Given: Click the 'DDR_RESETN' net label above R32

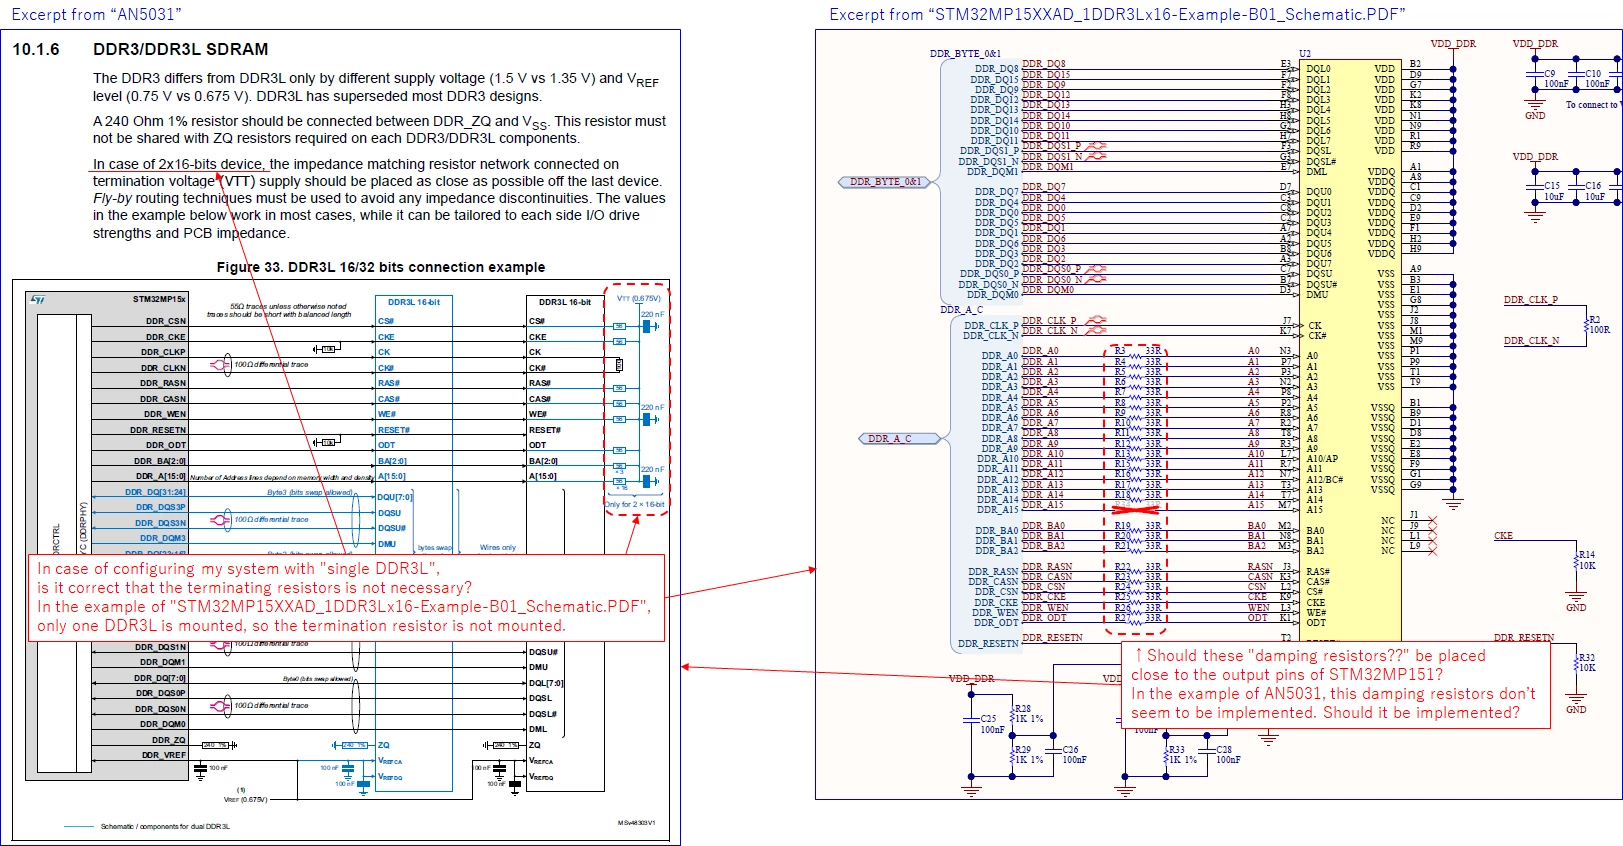Looking at the screenshot, I should coord(1524,638).
